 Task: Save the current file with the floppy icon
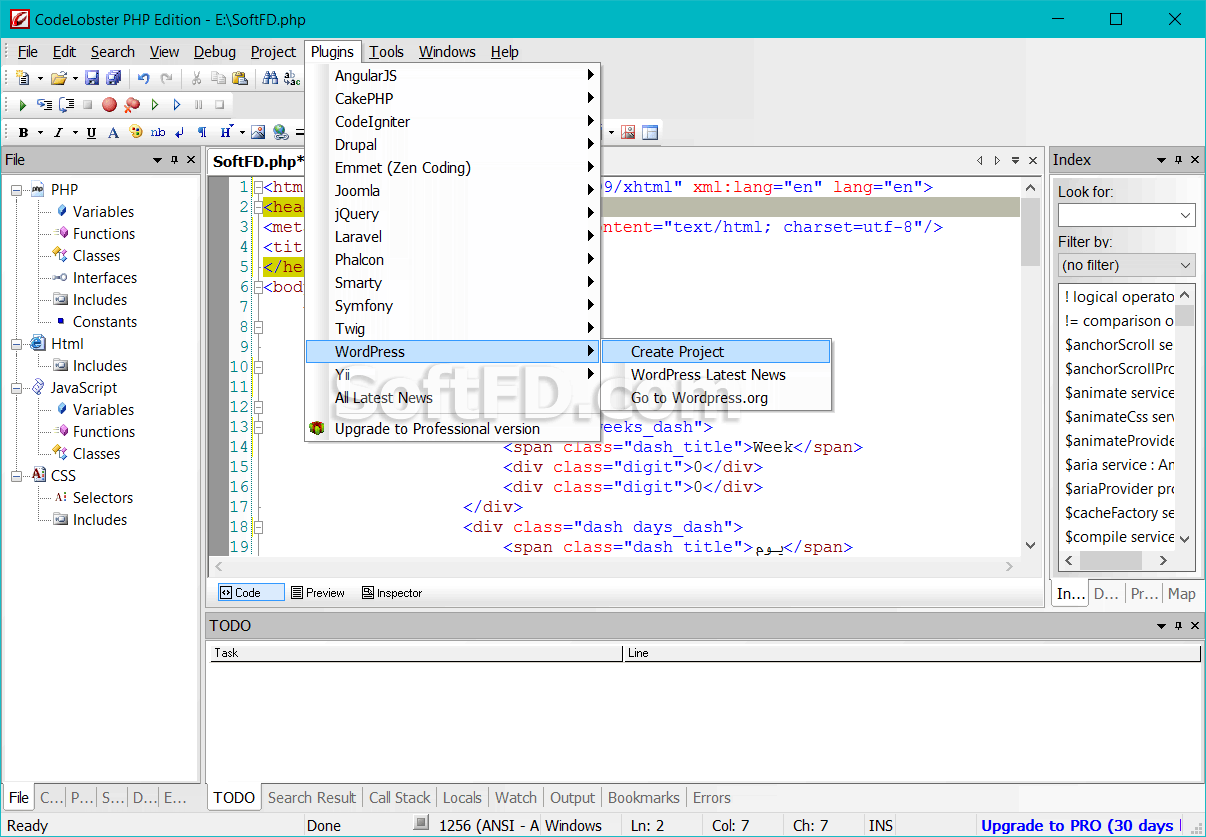(x=92, y=78)
